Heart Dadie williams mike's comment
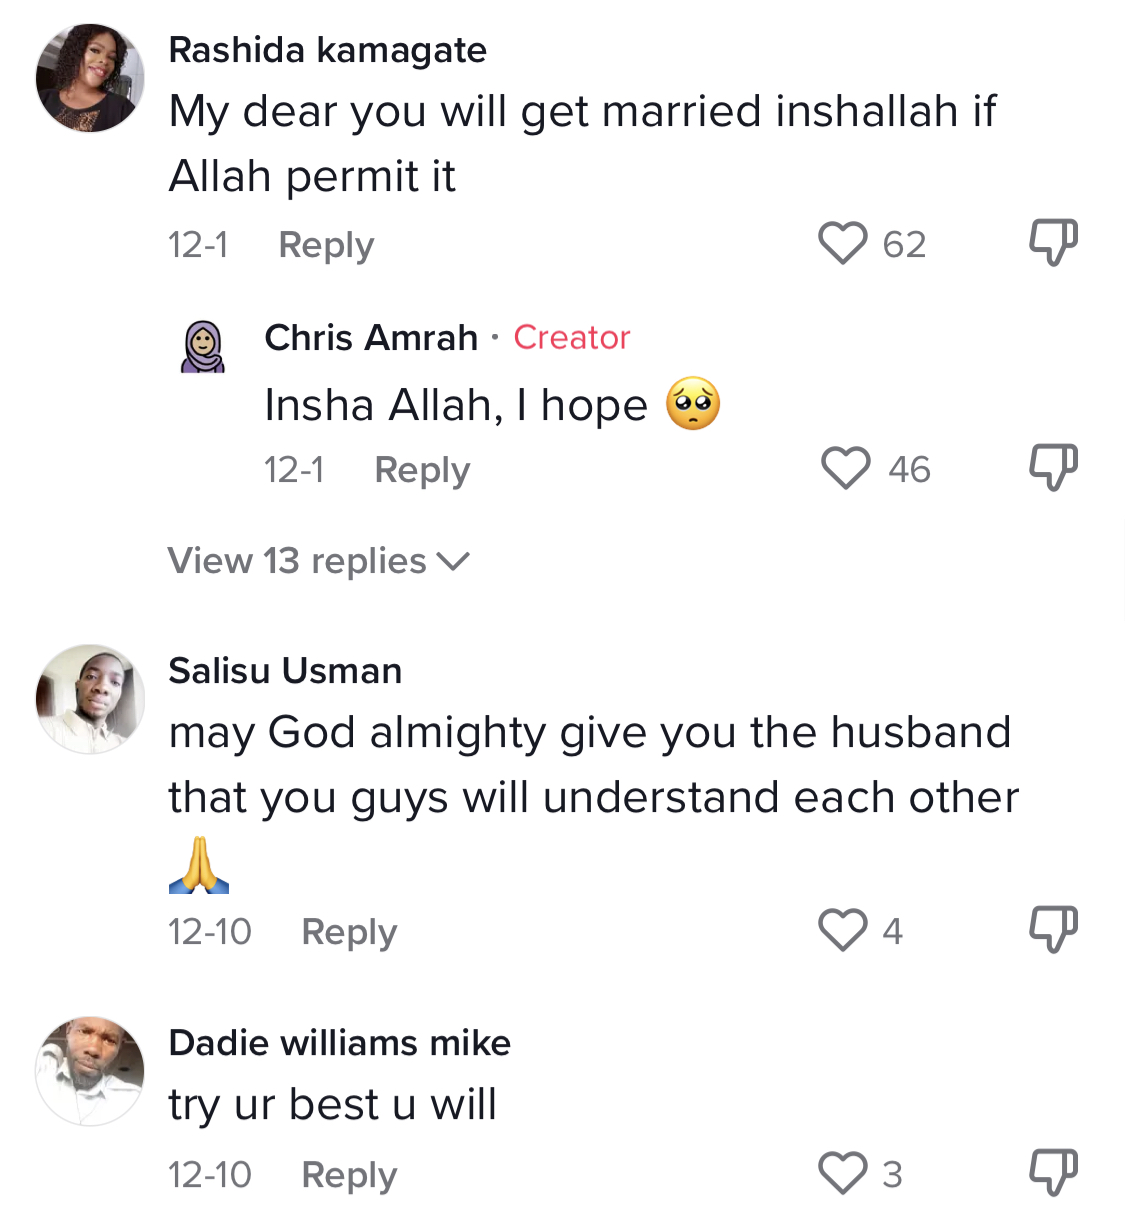The image size is (1125, 1220). tap(843, 1173)
